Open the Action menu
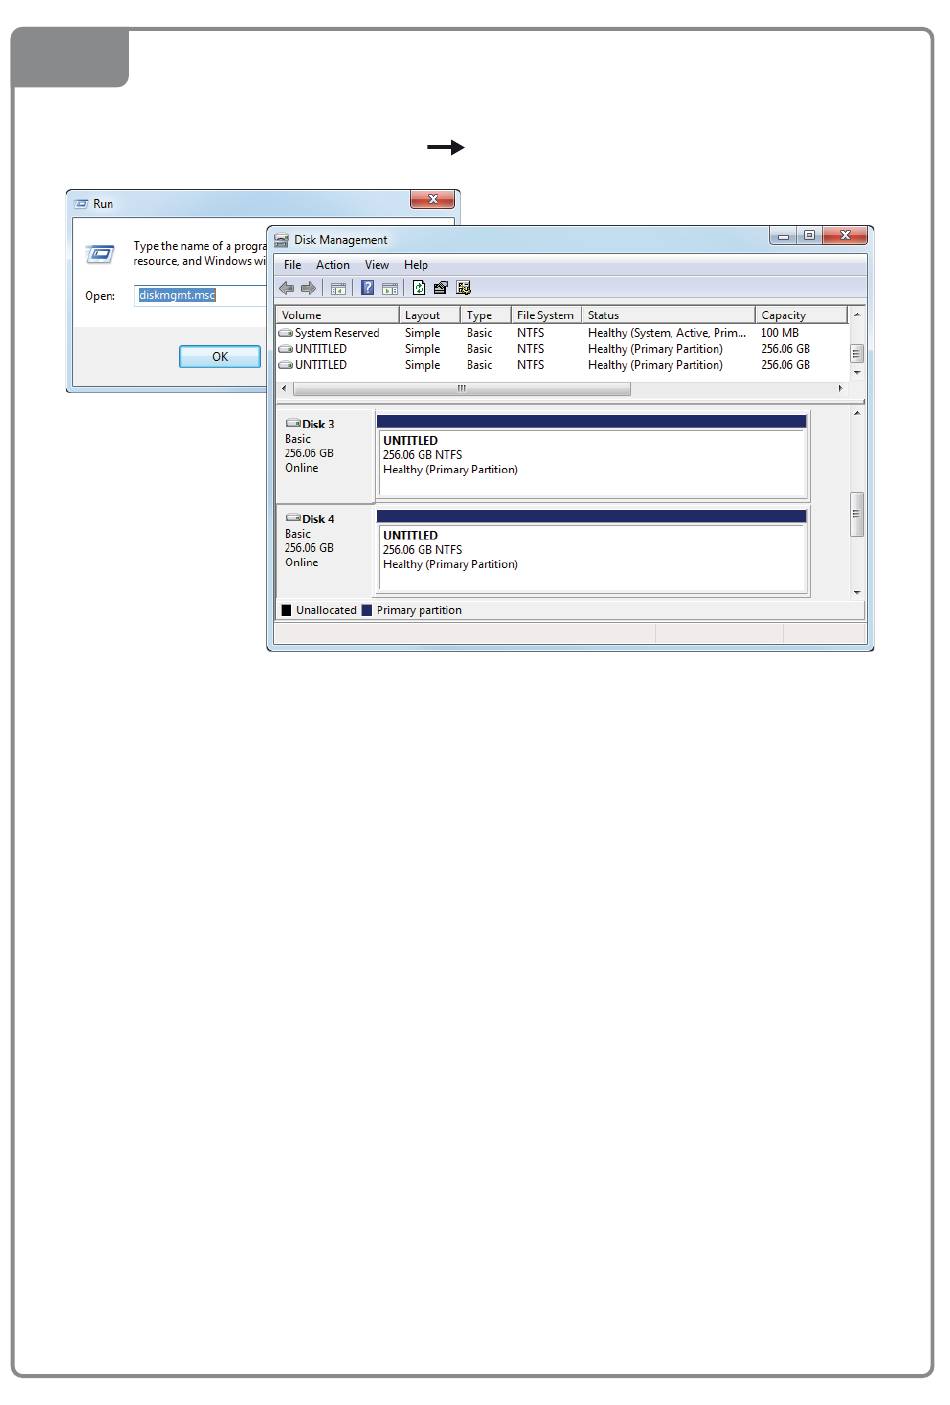This screenshot has height=1405, width=950. [x=333, y=265]
